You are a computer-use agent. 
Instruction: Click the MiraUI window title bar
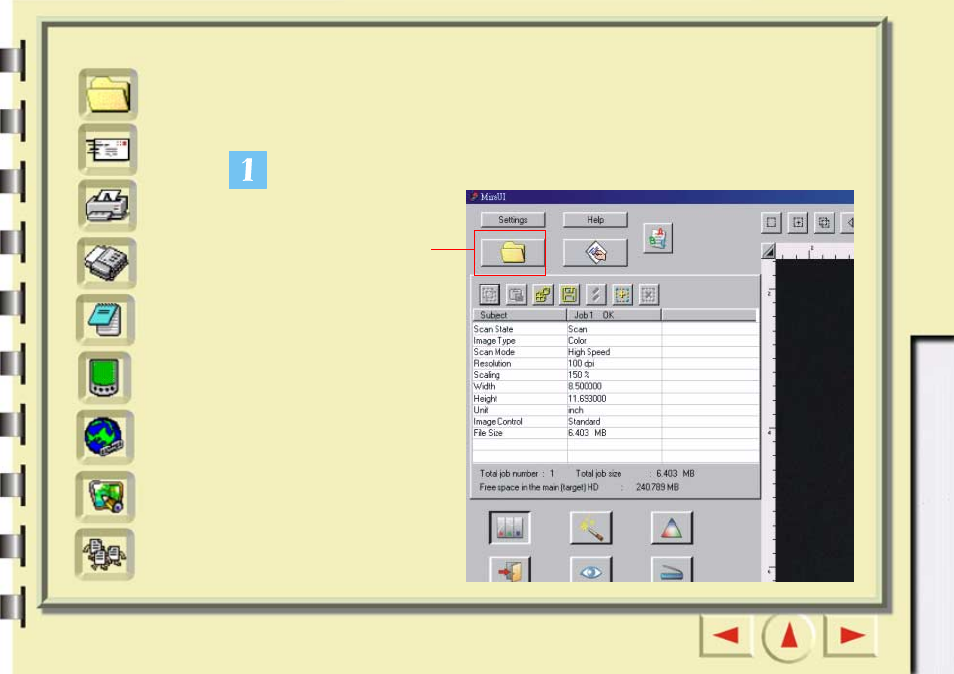point(660,196)
